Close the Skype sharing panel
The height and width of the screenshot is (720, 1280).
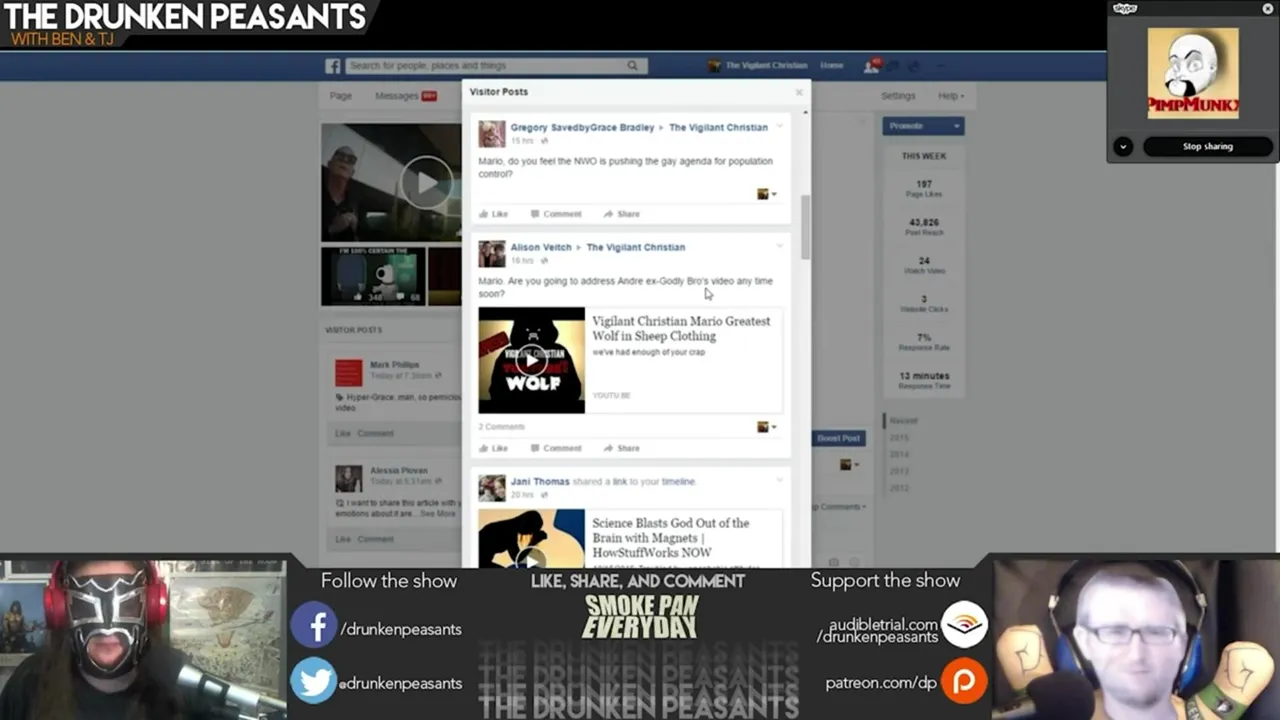coord(1267,9)
